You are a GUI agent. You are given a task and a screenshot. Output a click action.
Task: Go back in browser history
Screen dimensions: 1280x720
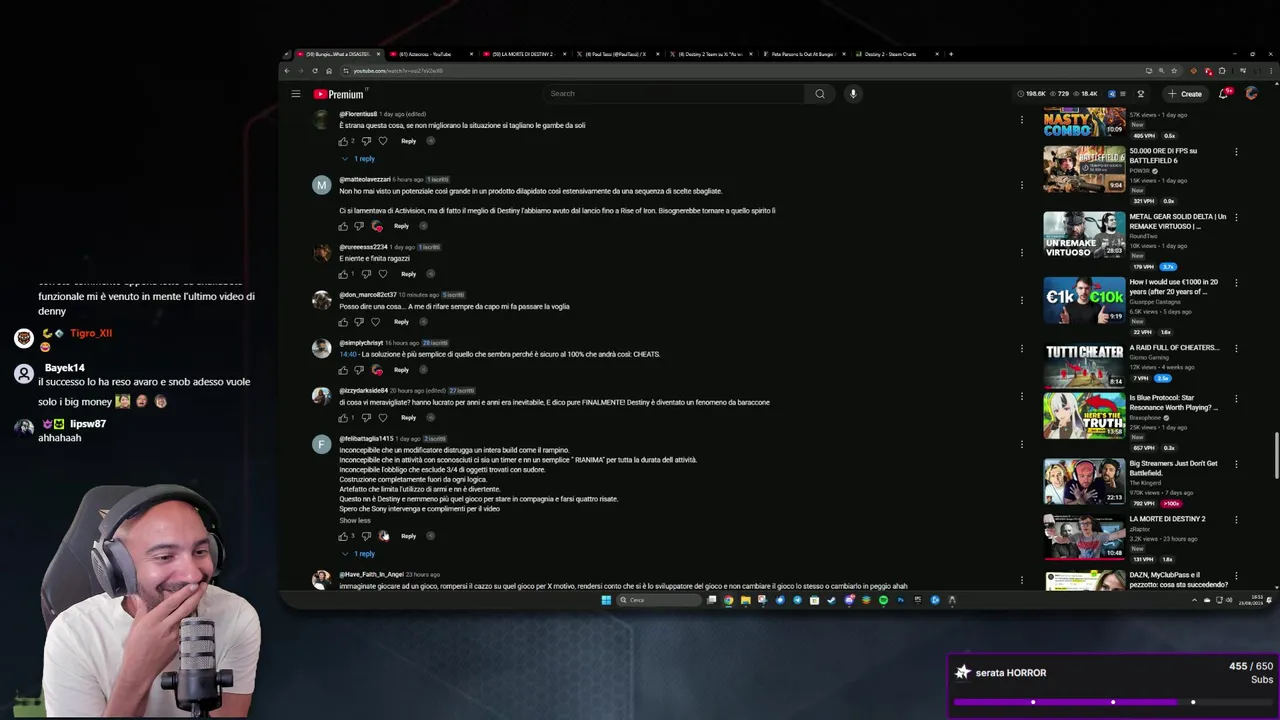coord(287,71)
